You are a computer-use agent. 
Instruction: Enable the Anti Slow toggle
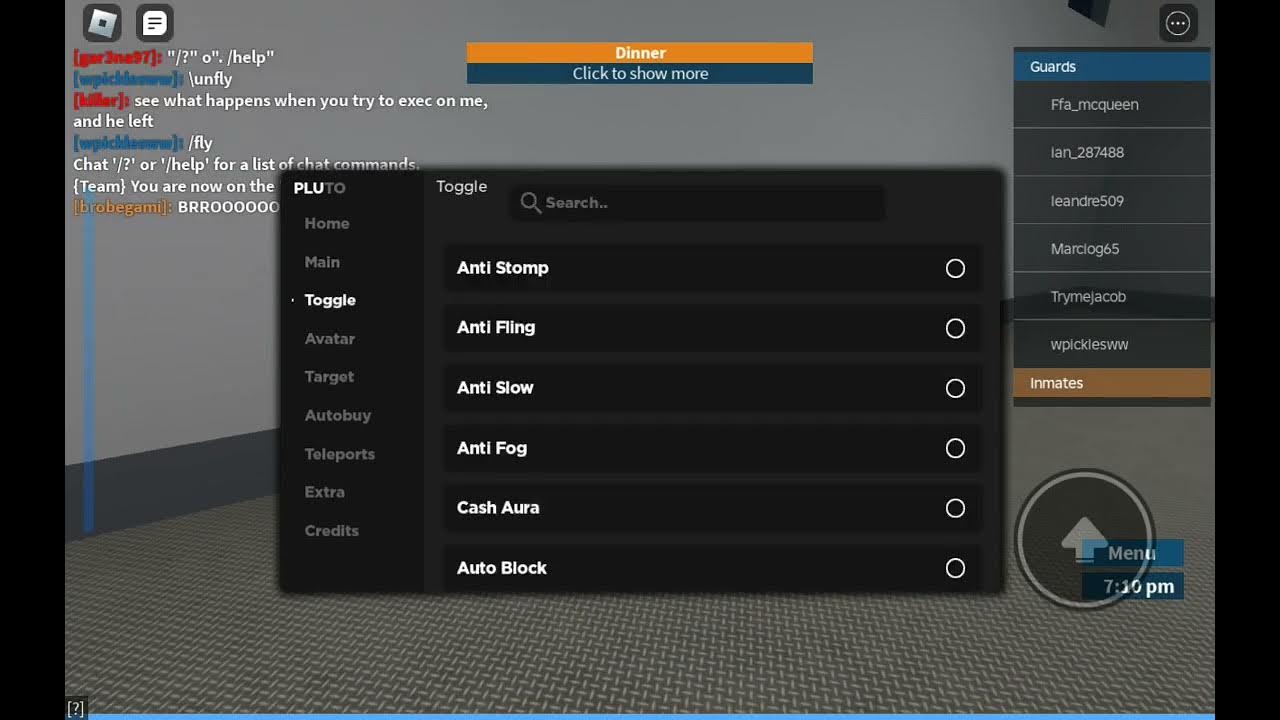[955, 388]
